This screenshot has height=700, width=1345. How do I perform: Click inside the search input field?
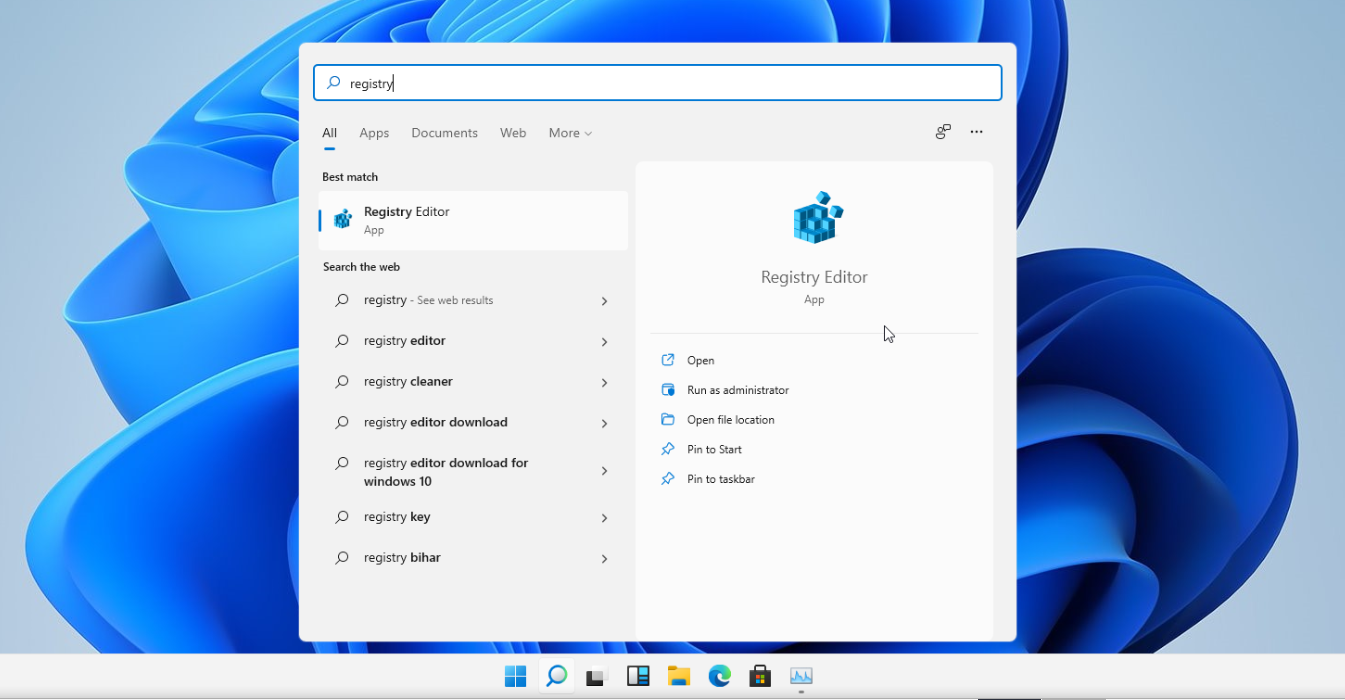coord(657,82)
